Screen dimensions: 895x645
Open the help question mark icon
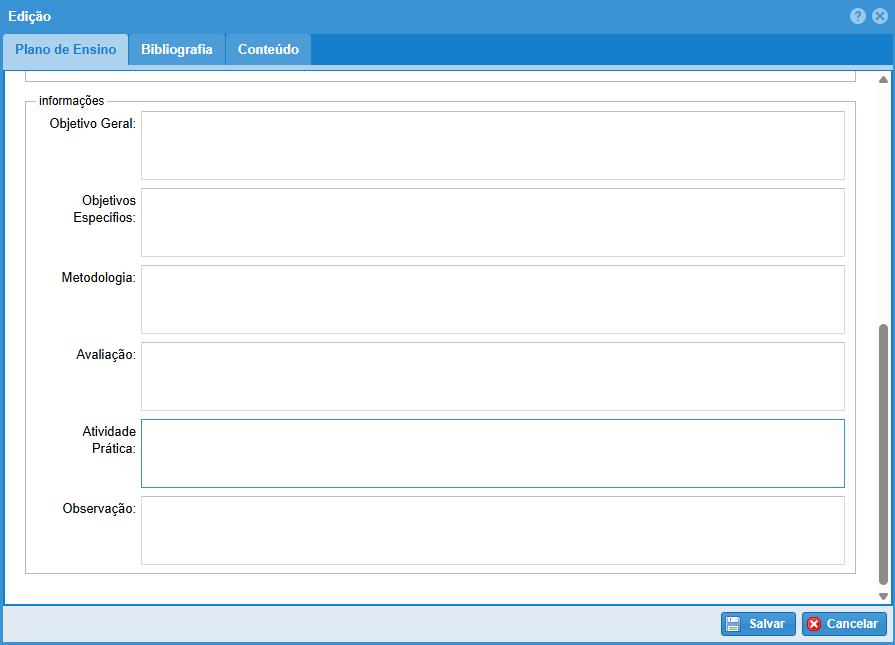[x=858, y=17]
